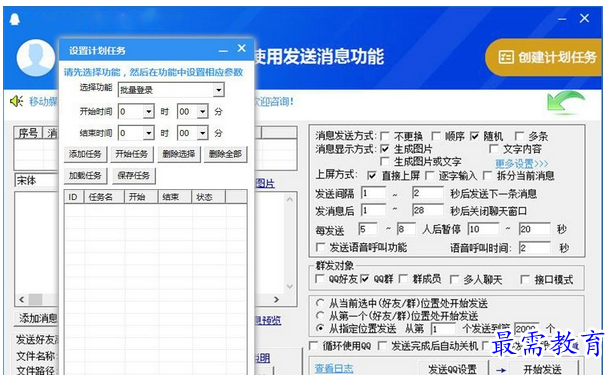Enable the 发送语音呼叫功能 checkbox
The image size is (613, 375).
coord(321,247)
